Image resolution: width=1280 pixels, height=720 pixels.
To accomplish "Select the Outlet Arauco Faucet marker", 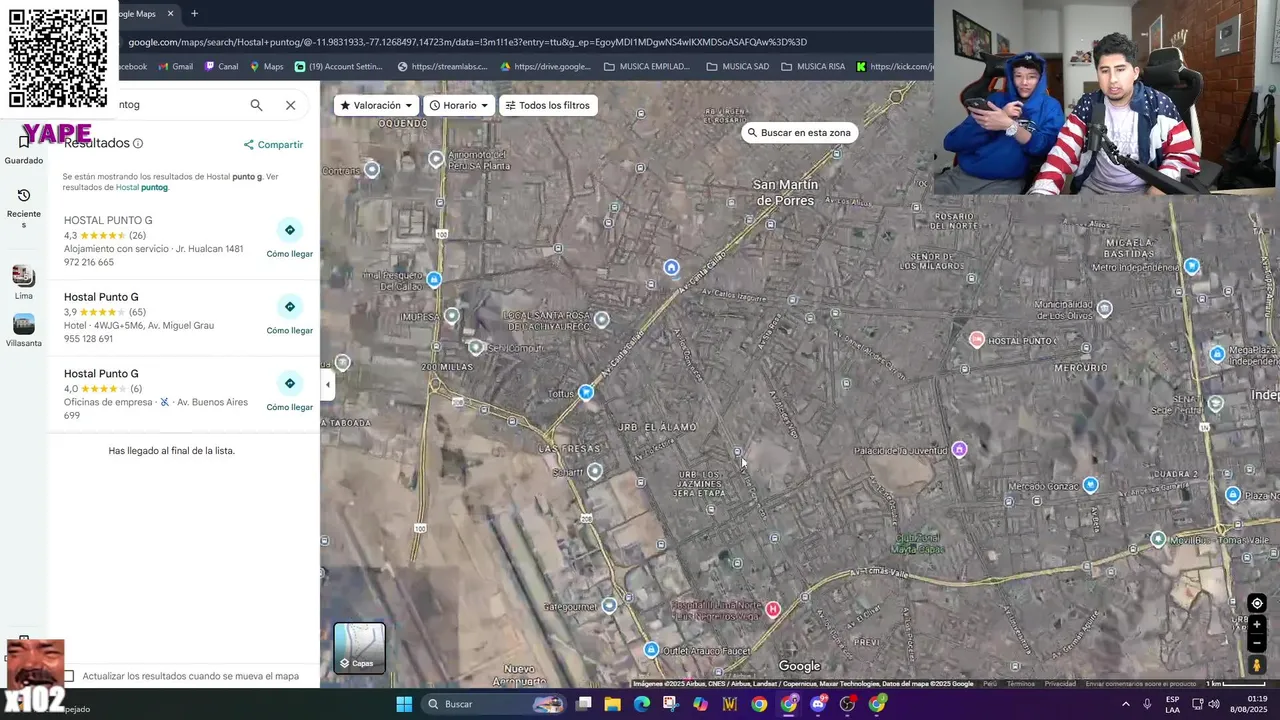I will 652,650.
